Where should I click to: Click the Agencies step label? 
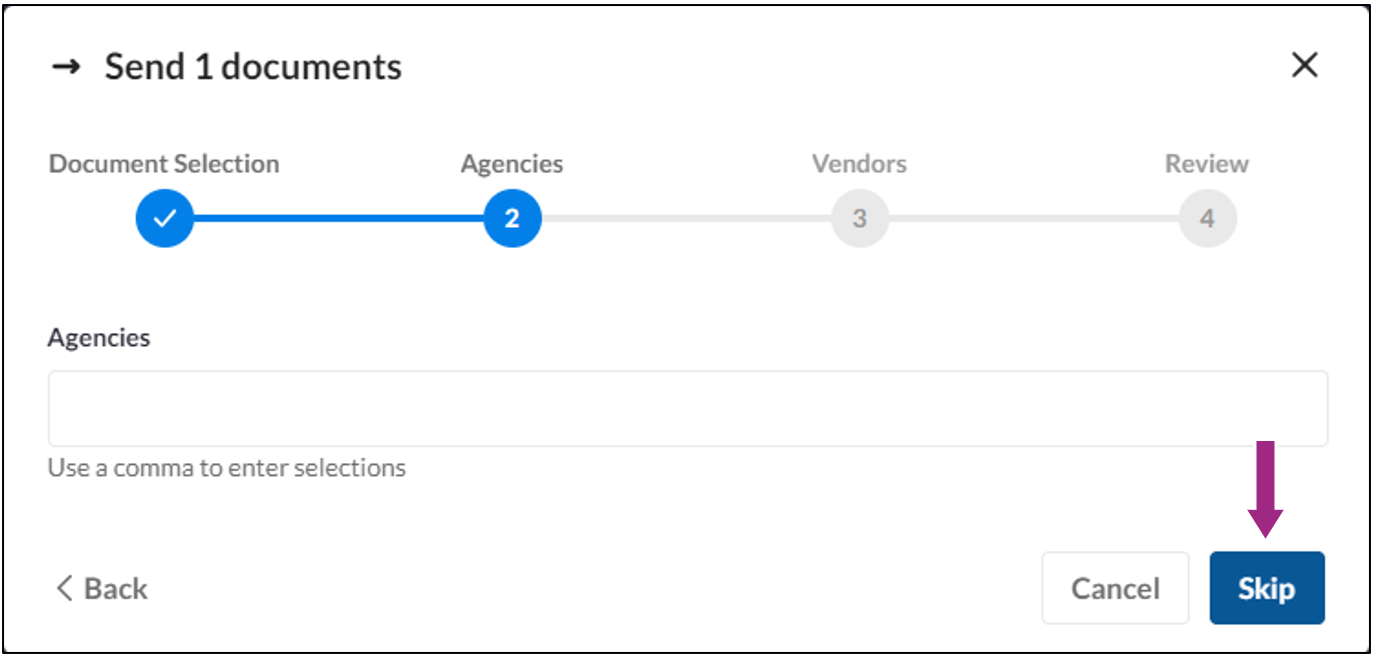tap(511, 163)
